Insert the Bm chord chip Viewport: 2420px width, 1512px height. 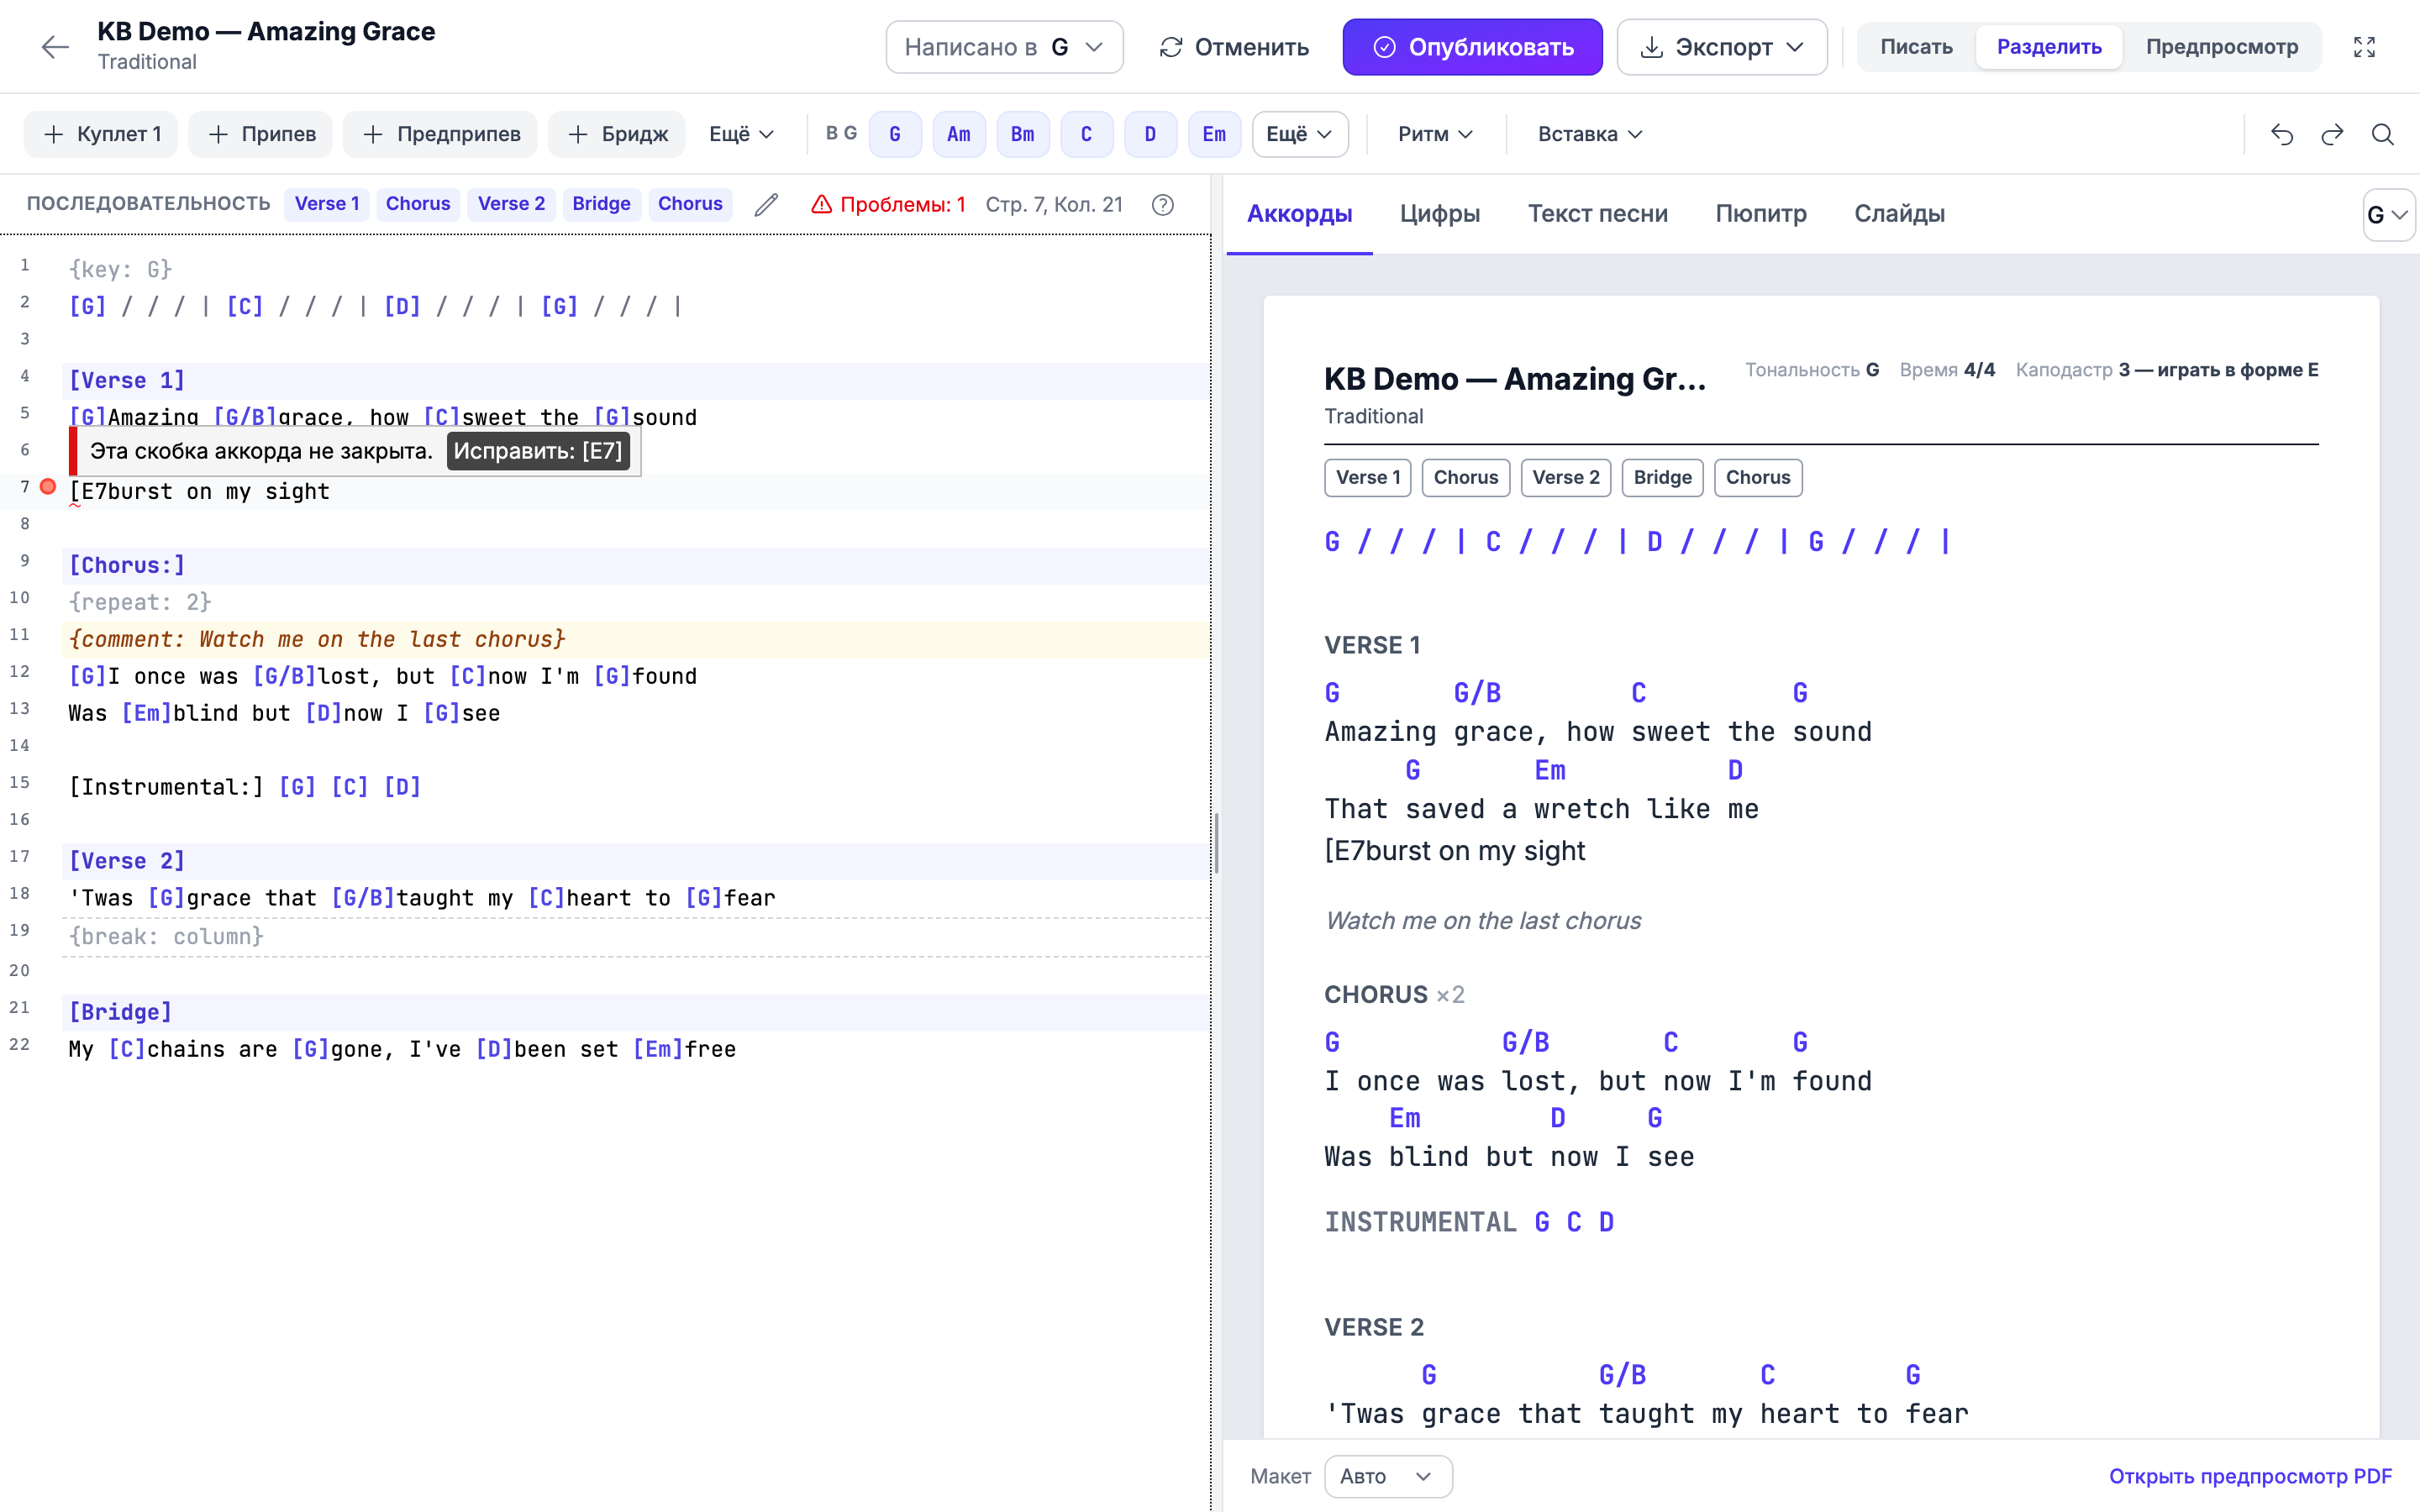coord(1022,134)
